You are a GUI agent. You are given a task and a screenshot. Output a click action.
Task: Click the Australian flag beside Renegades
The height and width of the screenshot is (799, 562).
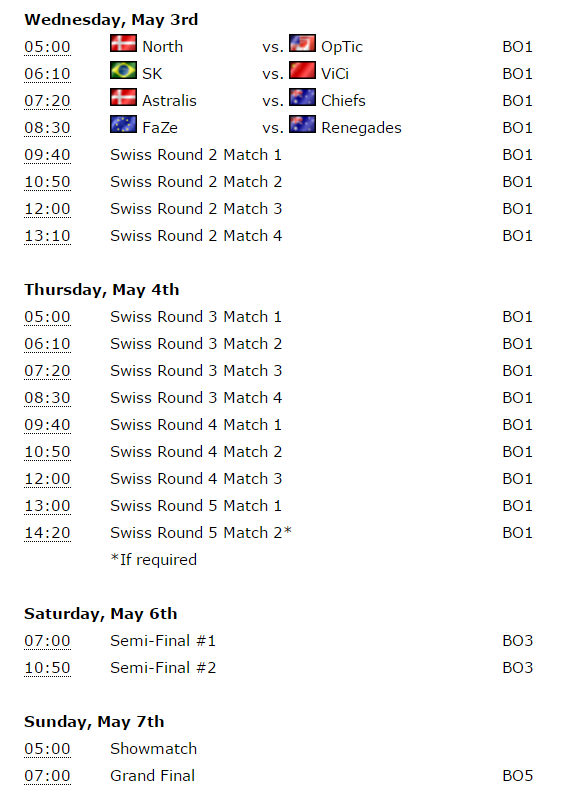pyautogui.click(x=302, y=124)
